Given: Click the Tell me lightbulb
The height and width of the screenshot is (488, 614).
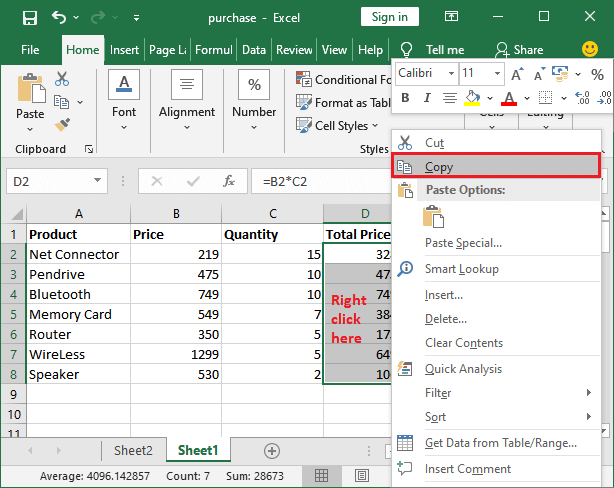Looking at the screenshot, I should (x=406, y=50).
